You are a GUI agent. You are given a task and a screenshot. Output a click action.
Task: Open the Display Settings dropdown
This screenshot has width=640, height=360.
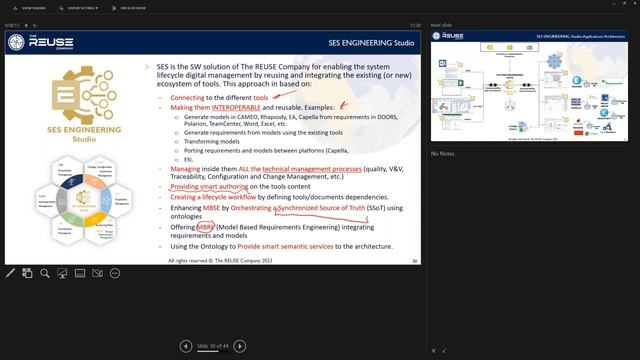tap(78, 8)
